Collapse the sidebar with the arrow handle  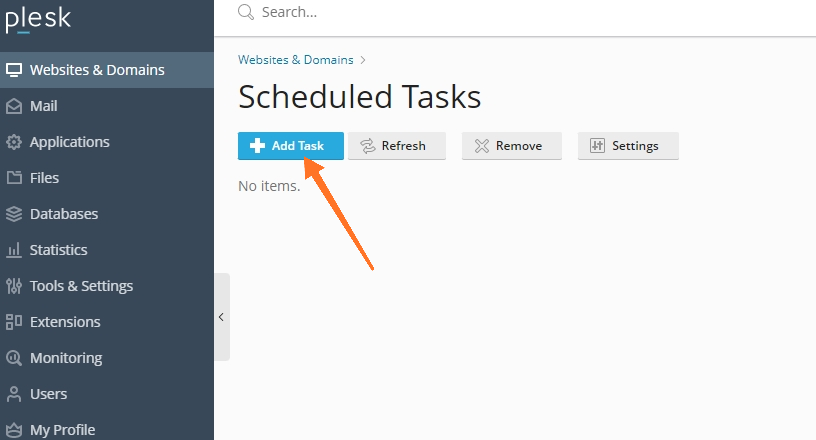point(222,317)
